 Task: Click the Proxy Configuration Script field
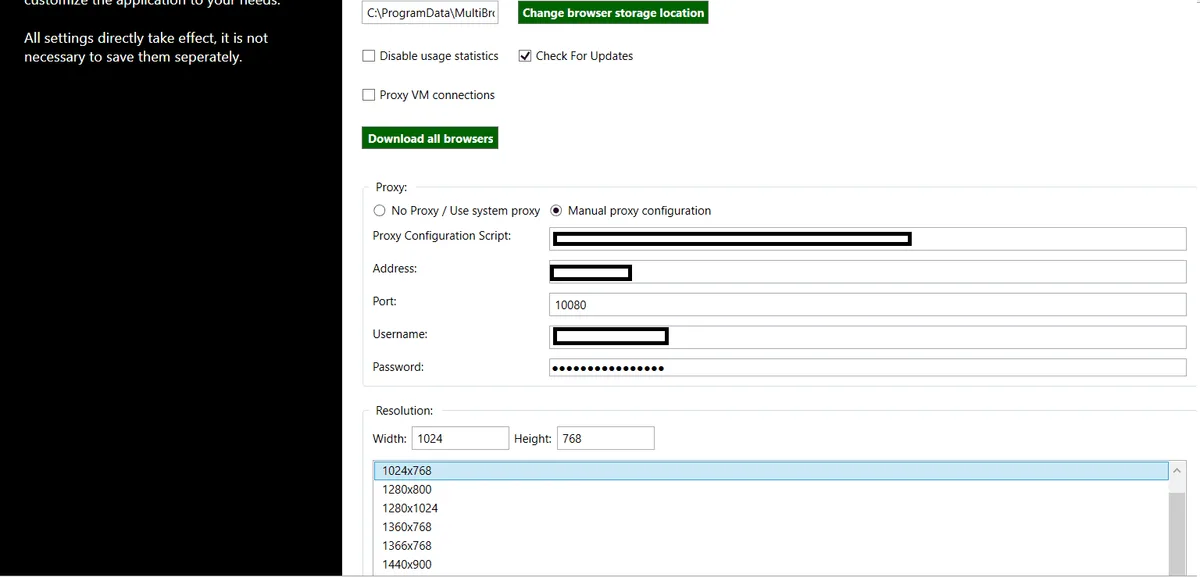coord(868,238)
